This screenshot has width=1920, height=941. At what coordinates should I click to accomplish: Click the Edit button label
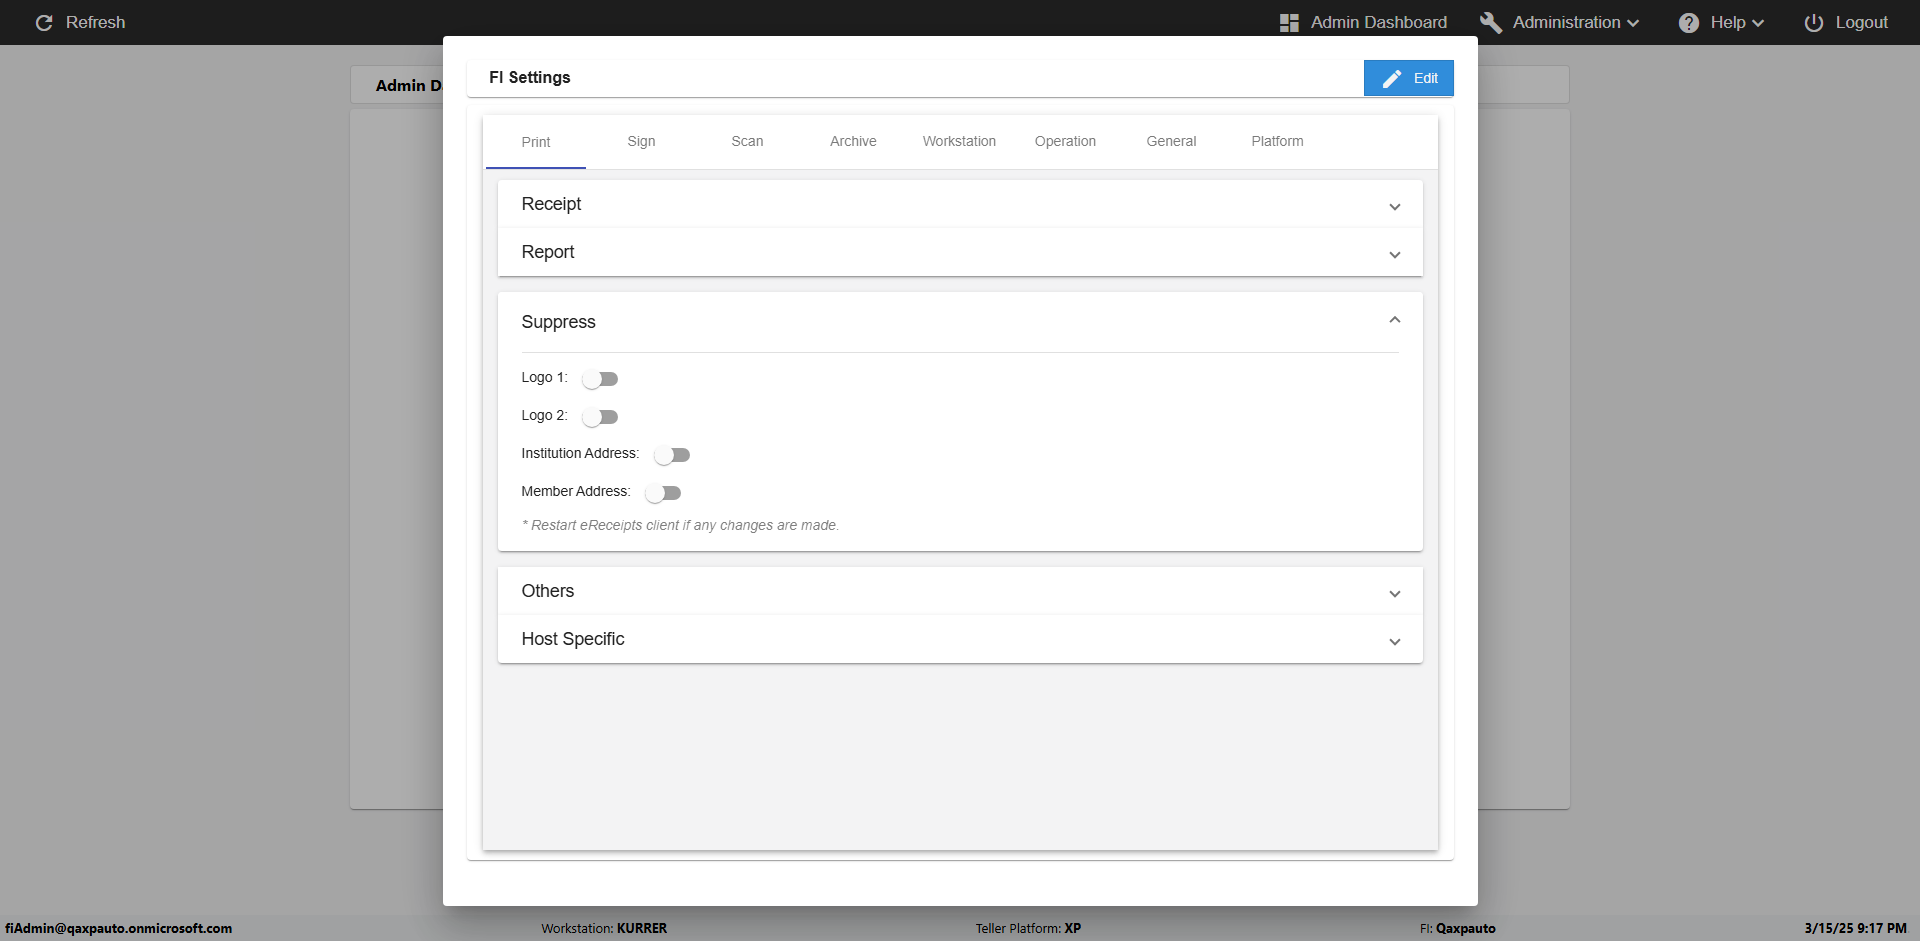(1425, 78)
